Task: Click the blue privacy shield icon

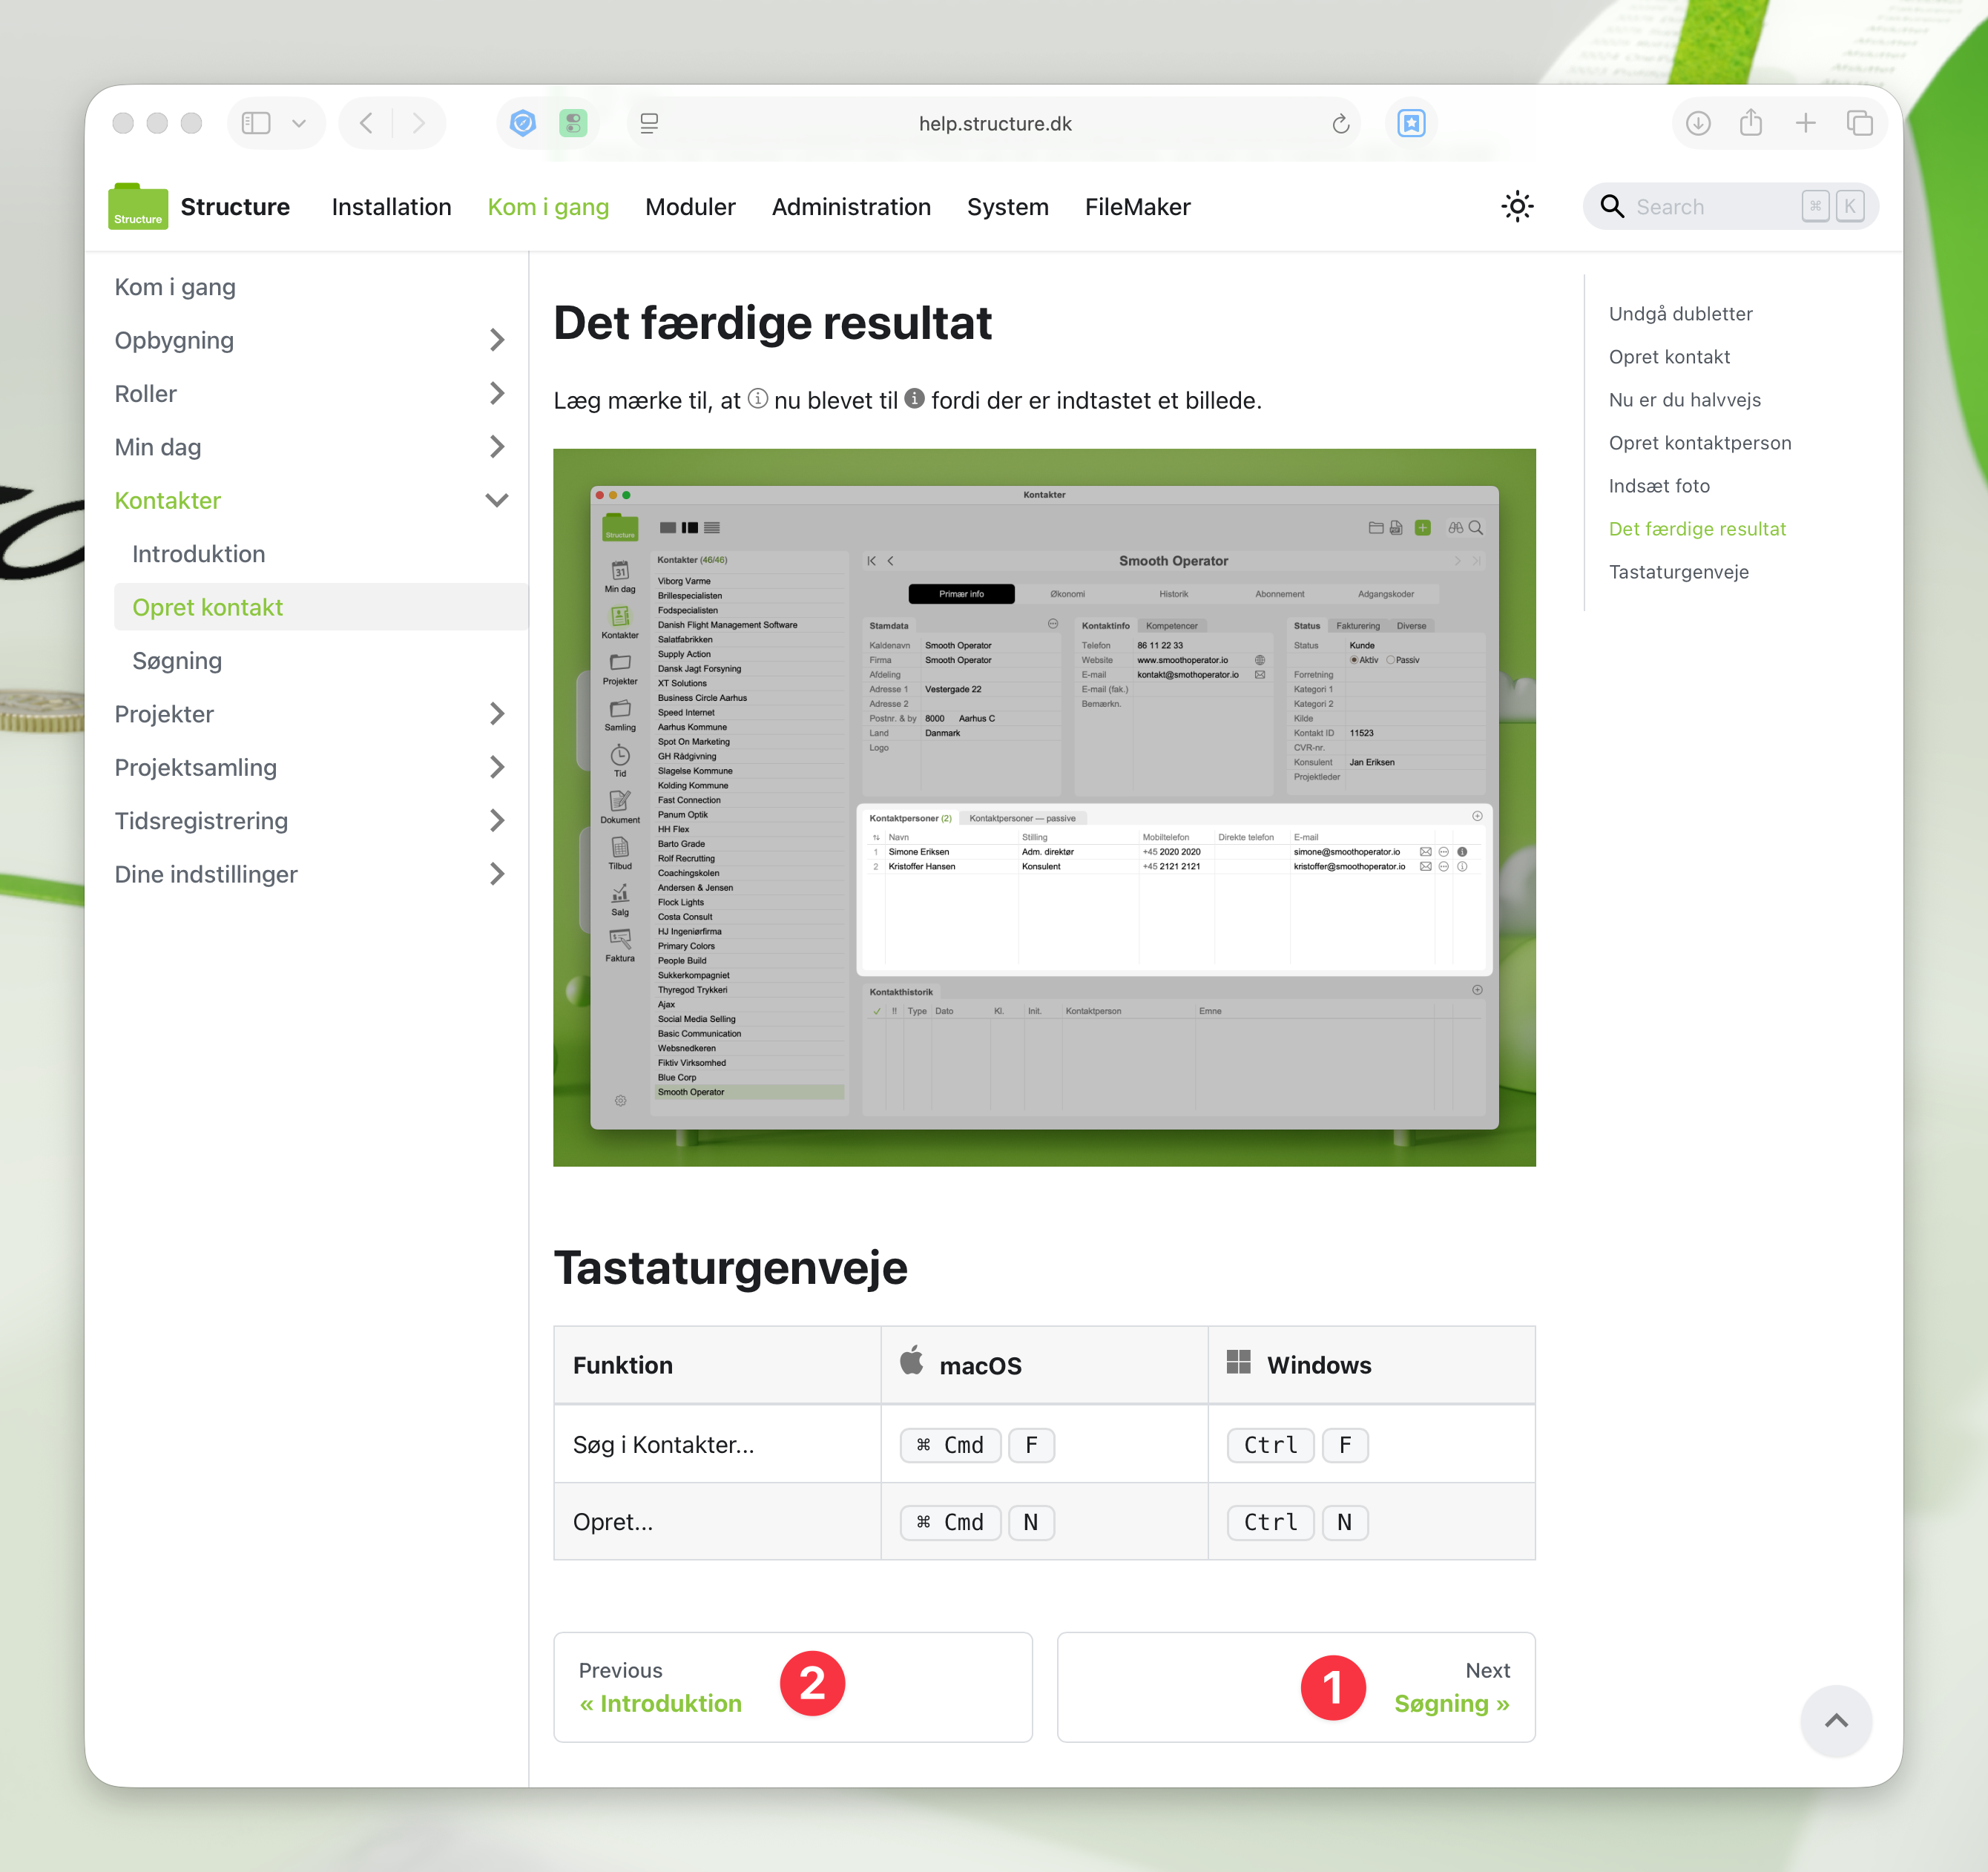Action: 522,123
